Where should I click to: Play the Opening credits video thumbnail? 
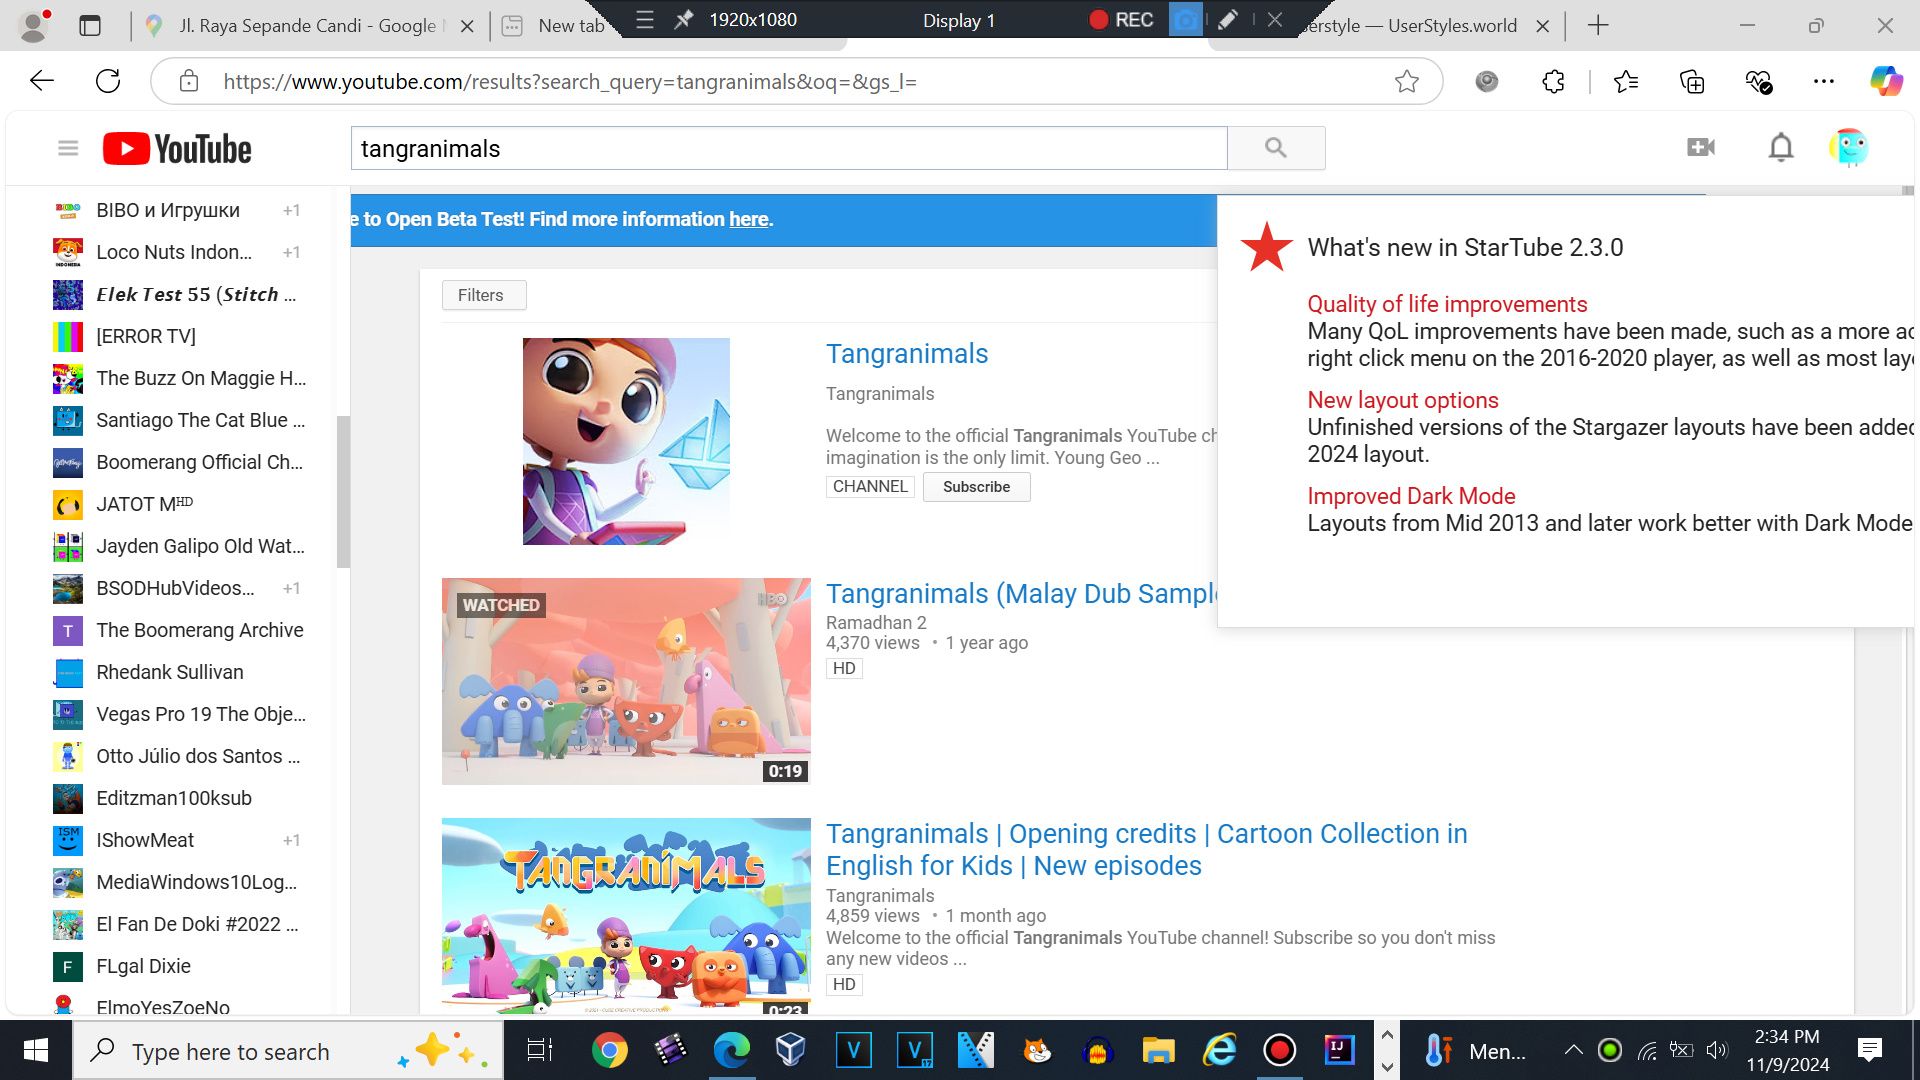(x=626, y=916)
